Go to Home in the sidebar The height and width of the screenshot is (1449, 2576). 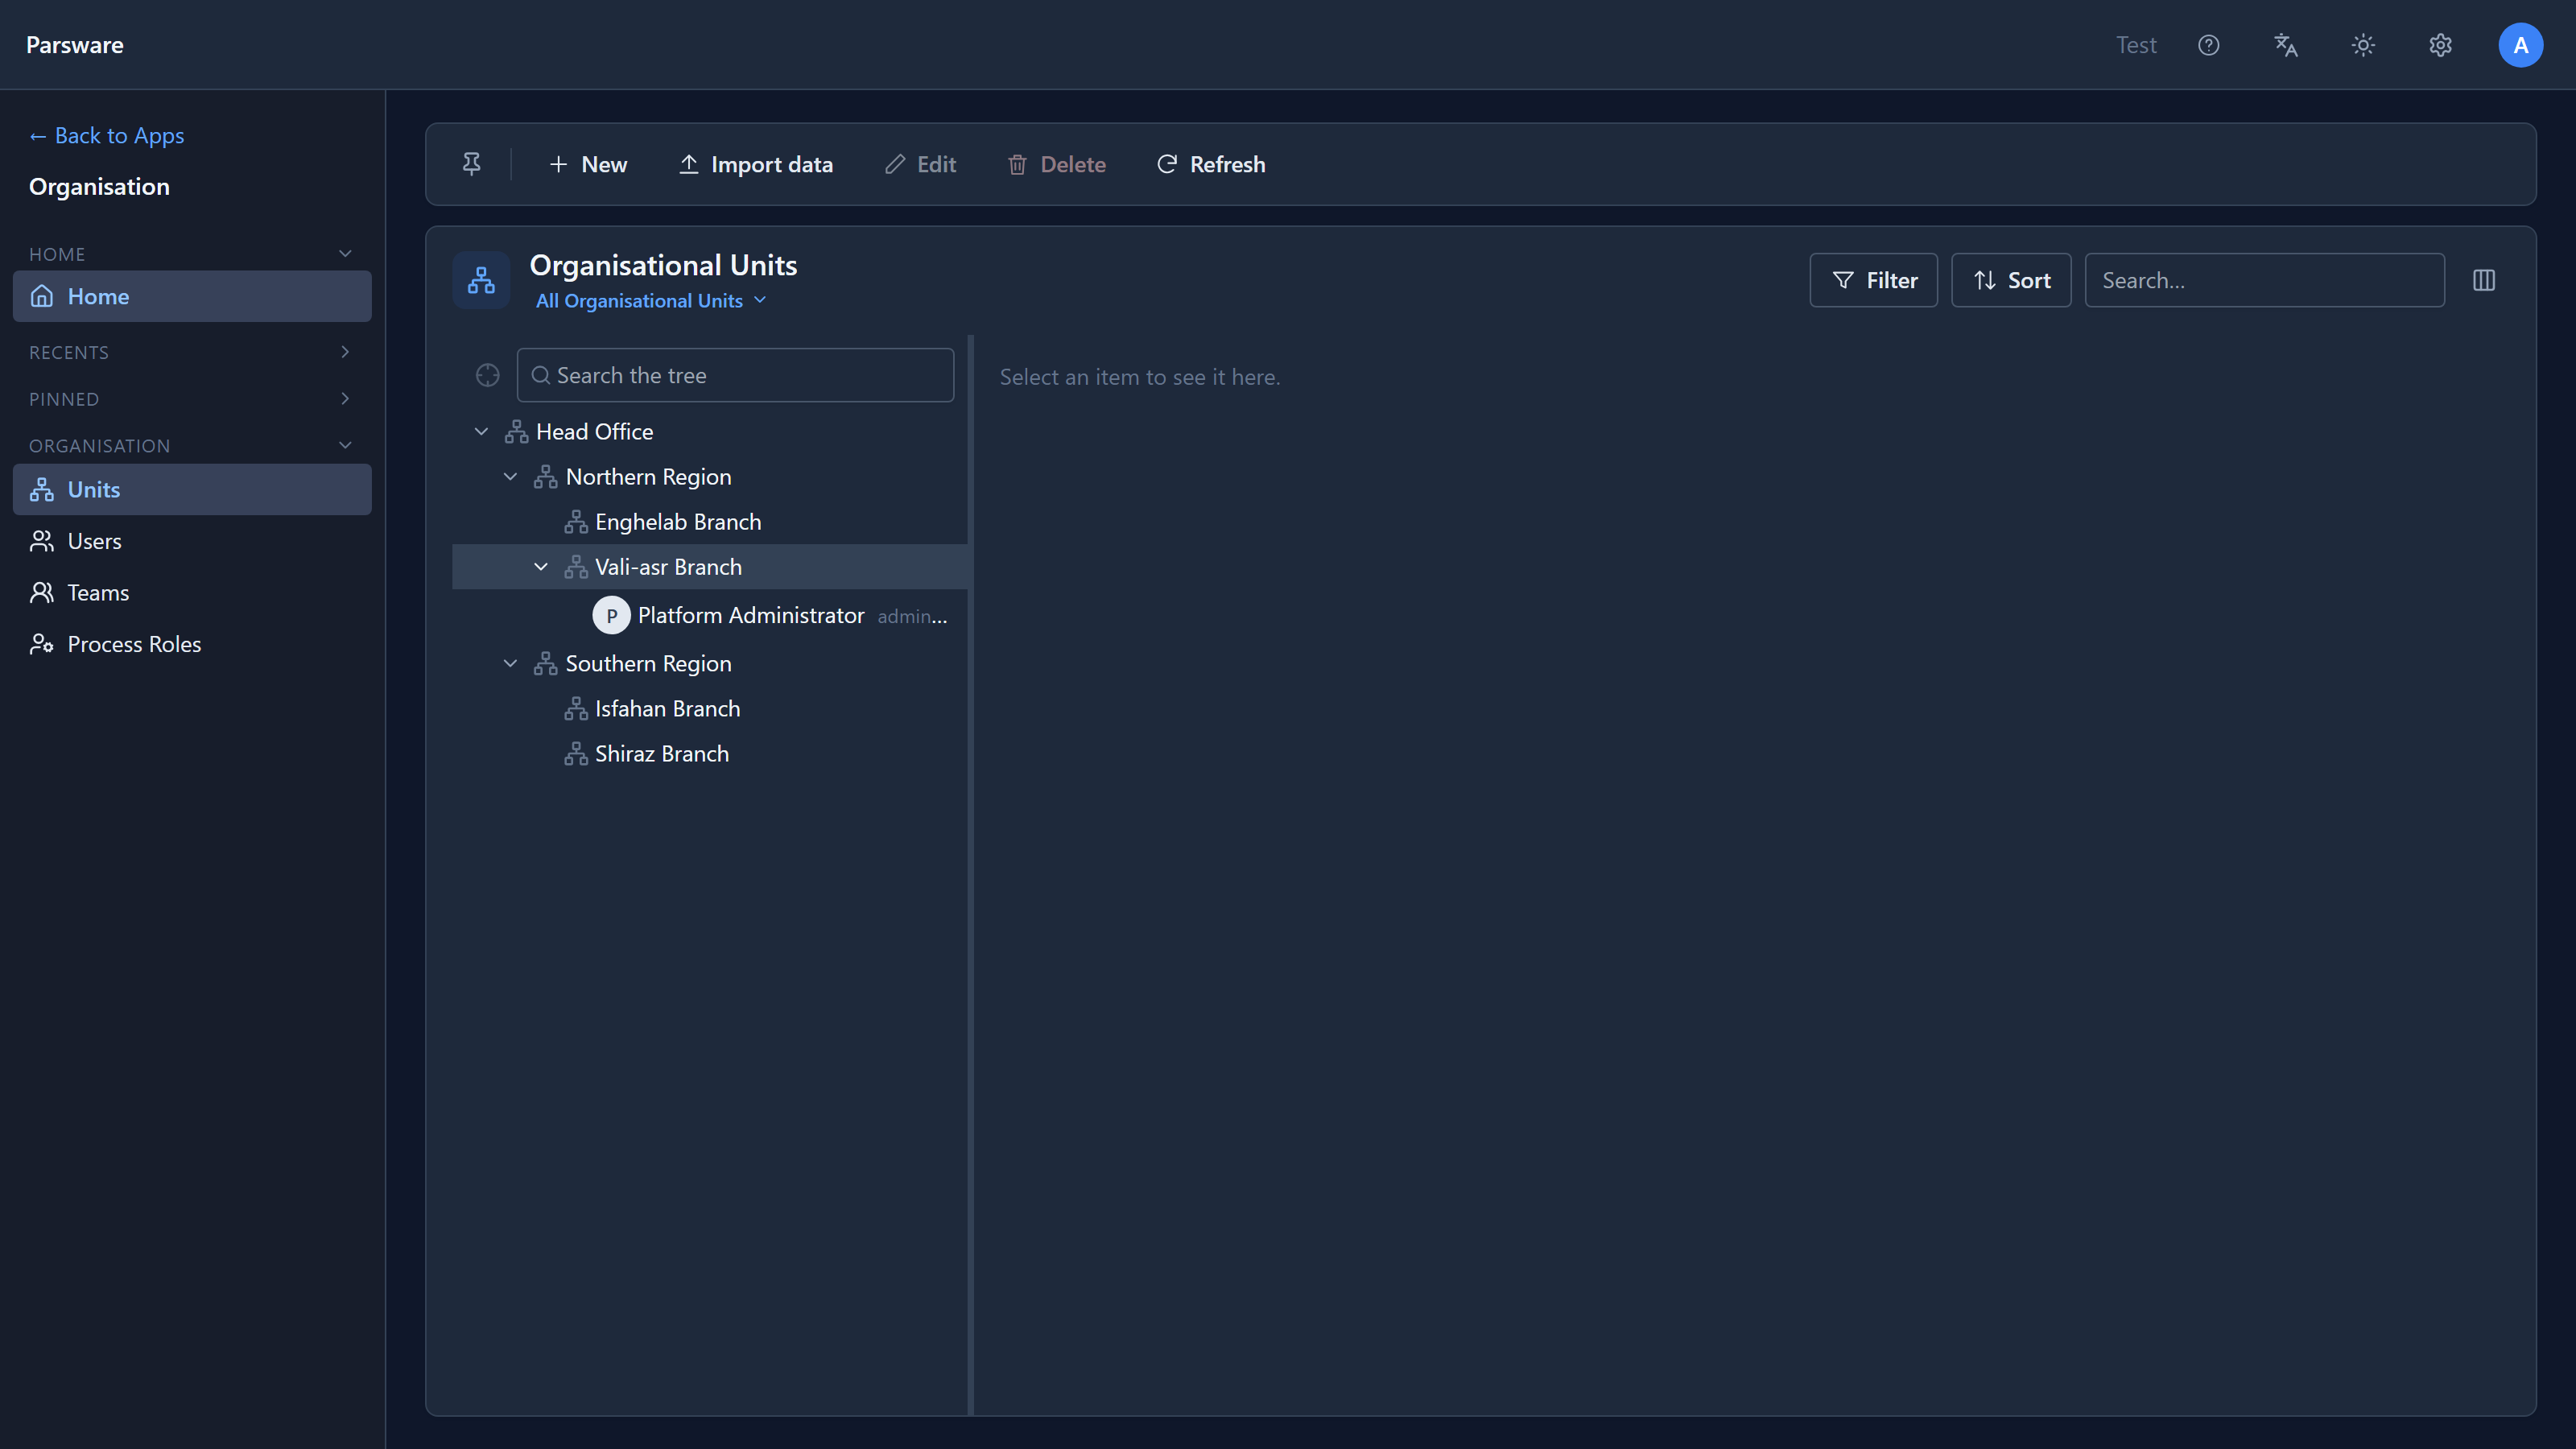pyautogui.click(x=192, y=296)
